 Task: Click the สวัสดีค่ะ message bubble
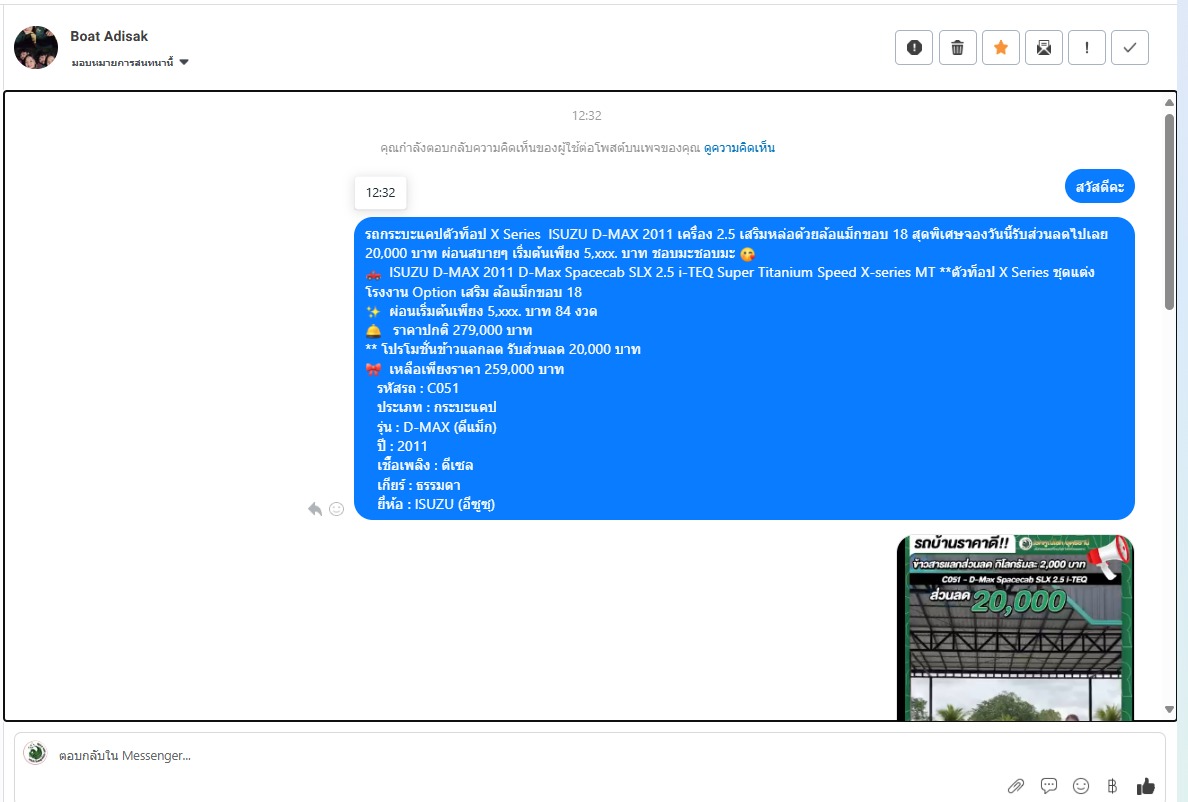click(x=1099, y=186)
